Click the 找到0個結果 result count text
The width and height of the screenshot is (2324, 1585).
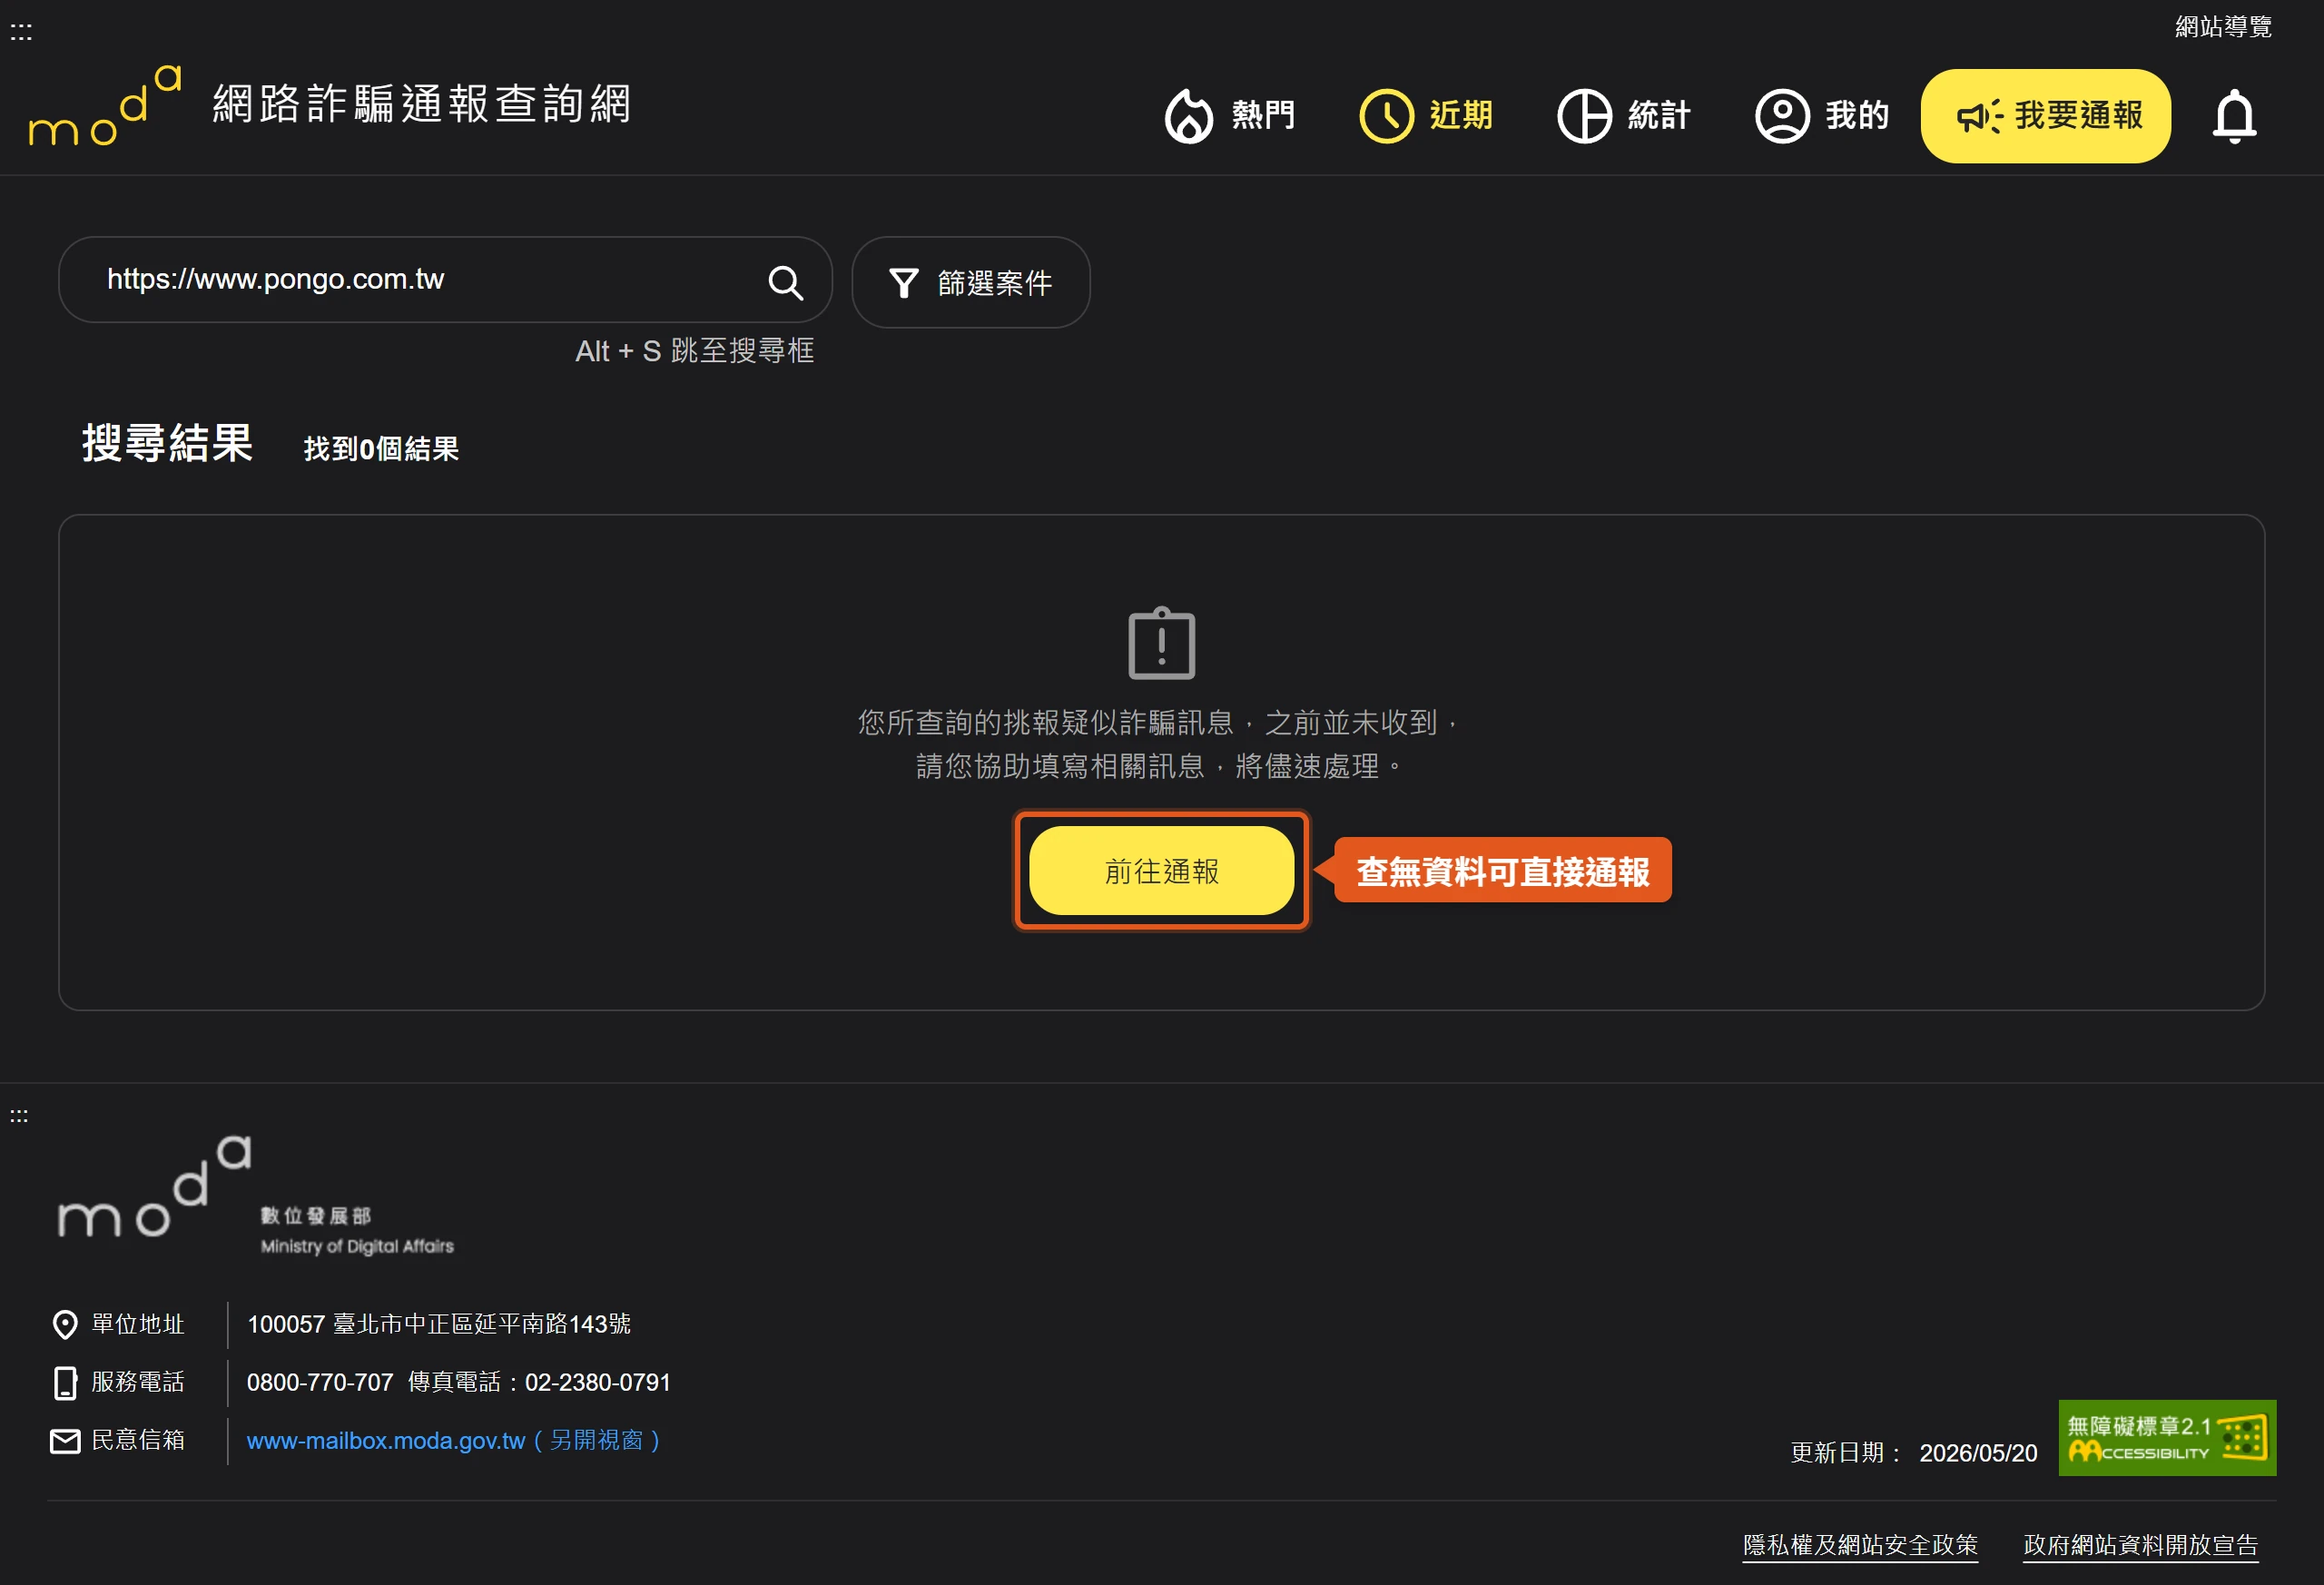tap(381, 449)
